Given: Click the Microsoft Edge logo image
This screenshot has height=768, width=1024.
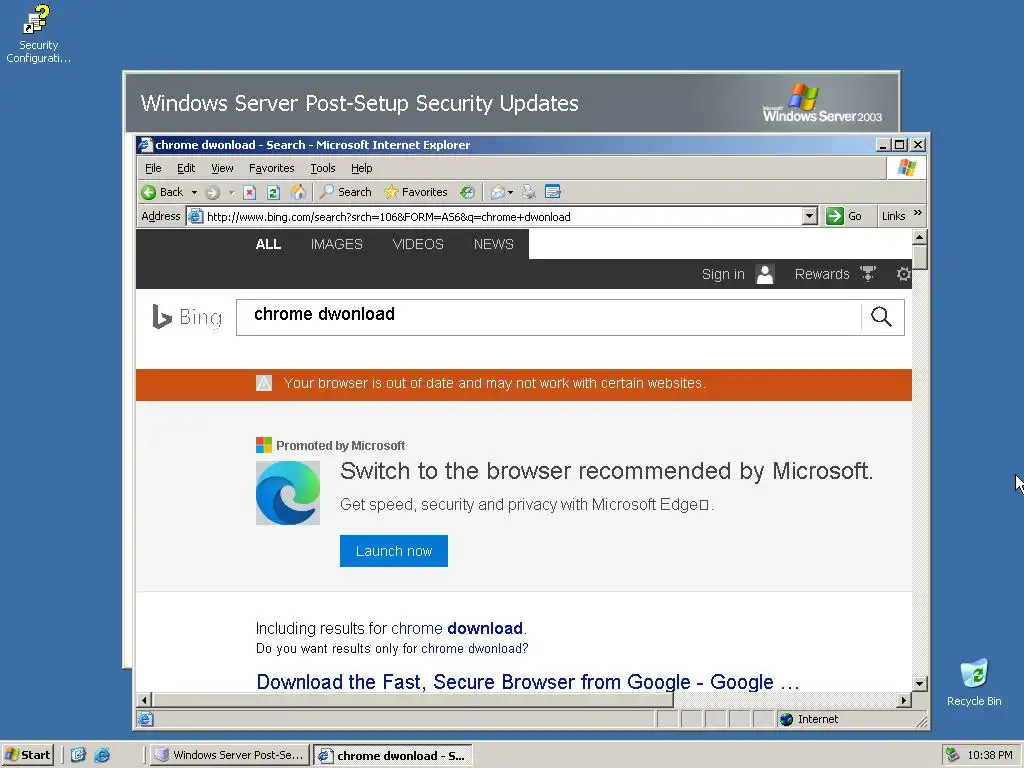Looking at the screenshot, I should (x=288, y=493).
